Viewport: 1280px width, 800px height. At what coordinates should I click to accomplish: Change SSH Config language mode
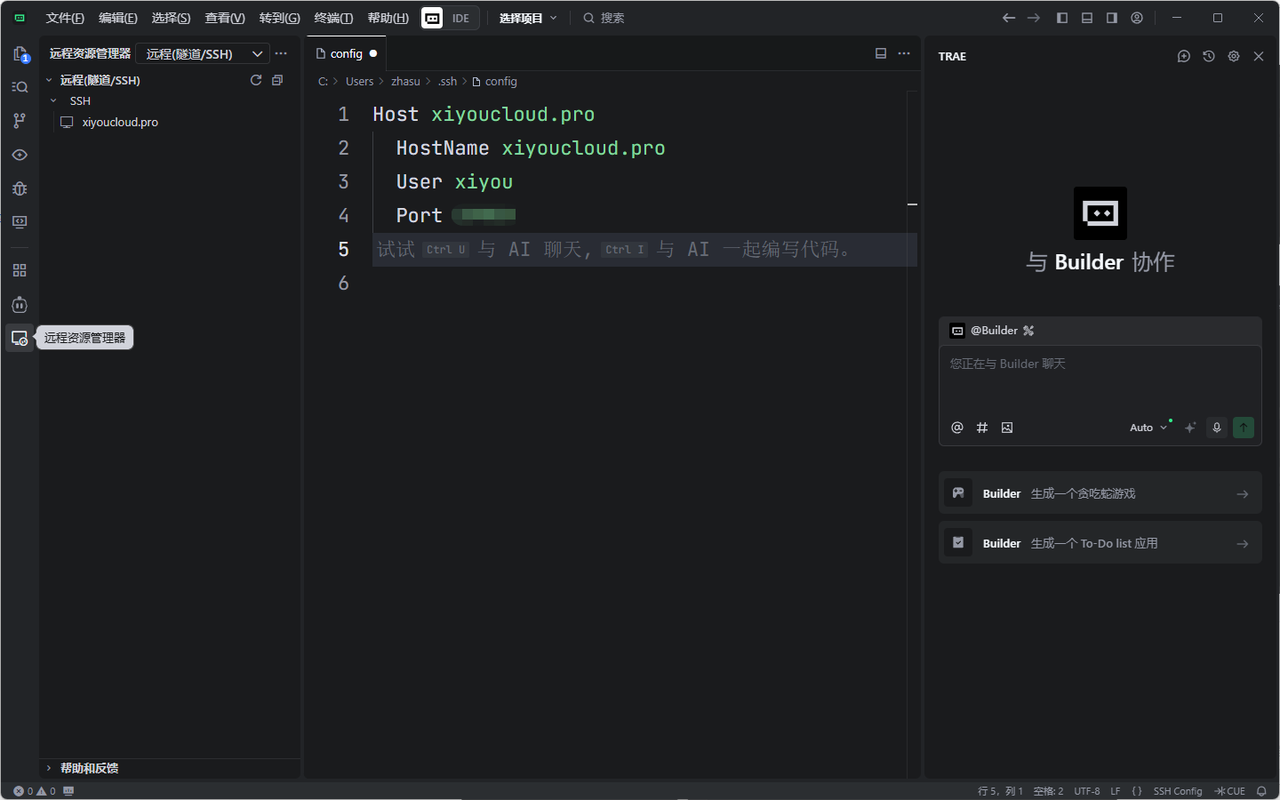pyautogui.click(x=1178, y=791)
